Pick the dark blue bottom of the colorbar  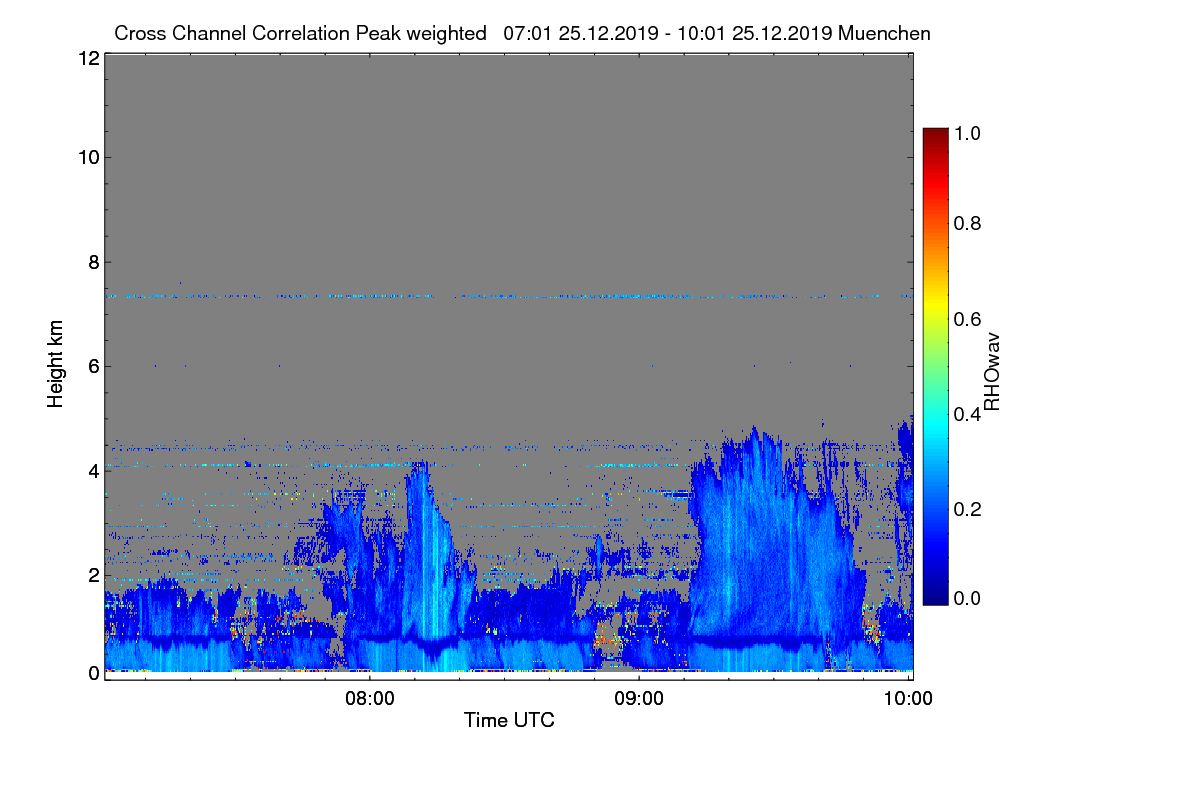(x=934, y=596)
